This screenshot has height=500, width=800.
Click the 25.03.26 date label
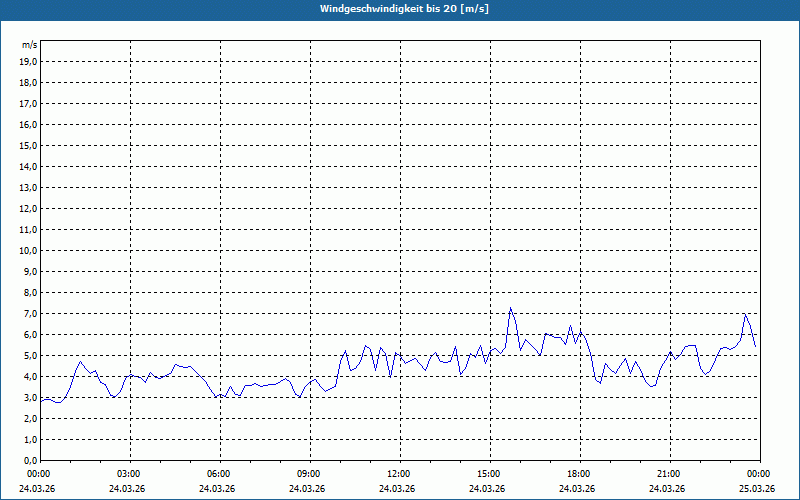pyautogui.click(x=758, y=489)
